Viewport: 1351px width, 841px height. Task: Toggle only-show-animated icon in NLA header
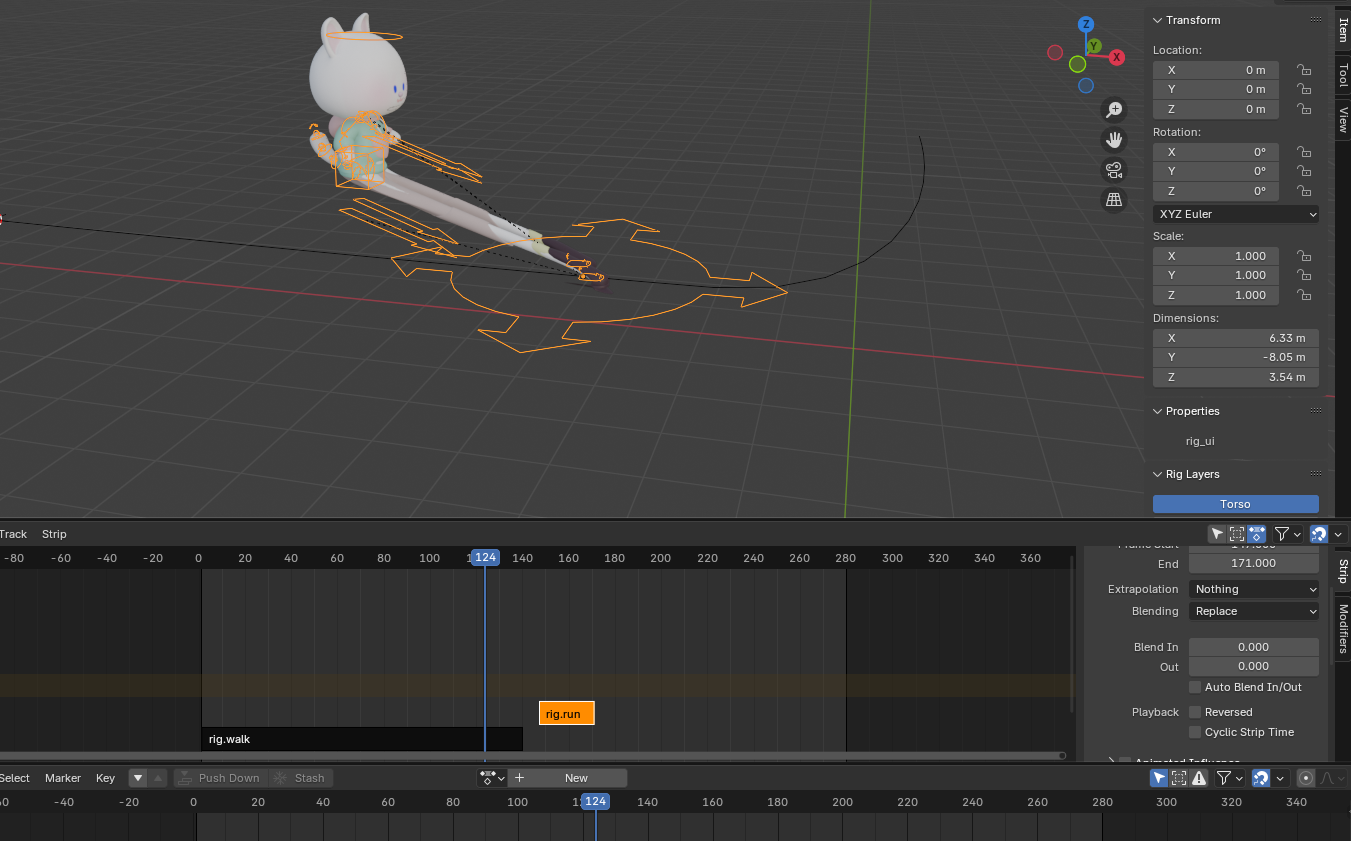coord(1257,534)
